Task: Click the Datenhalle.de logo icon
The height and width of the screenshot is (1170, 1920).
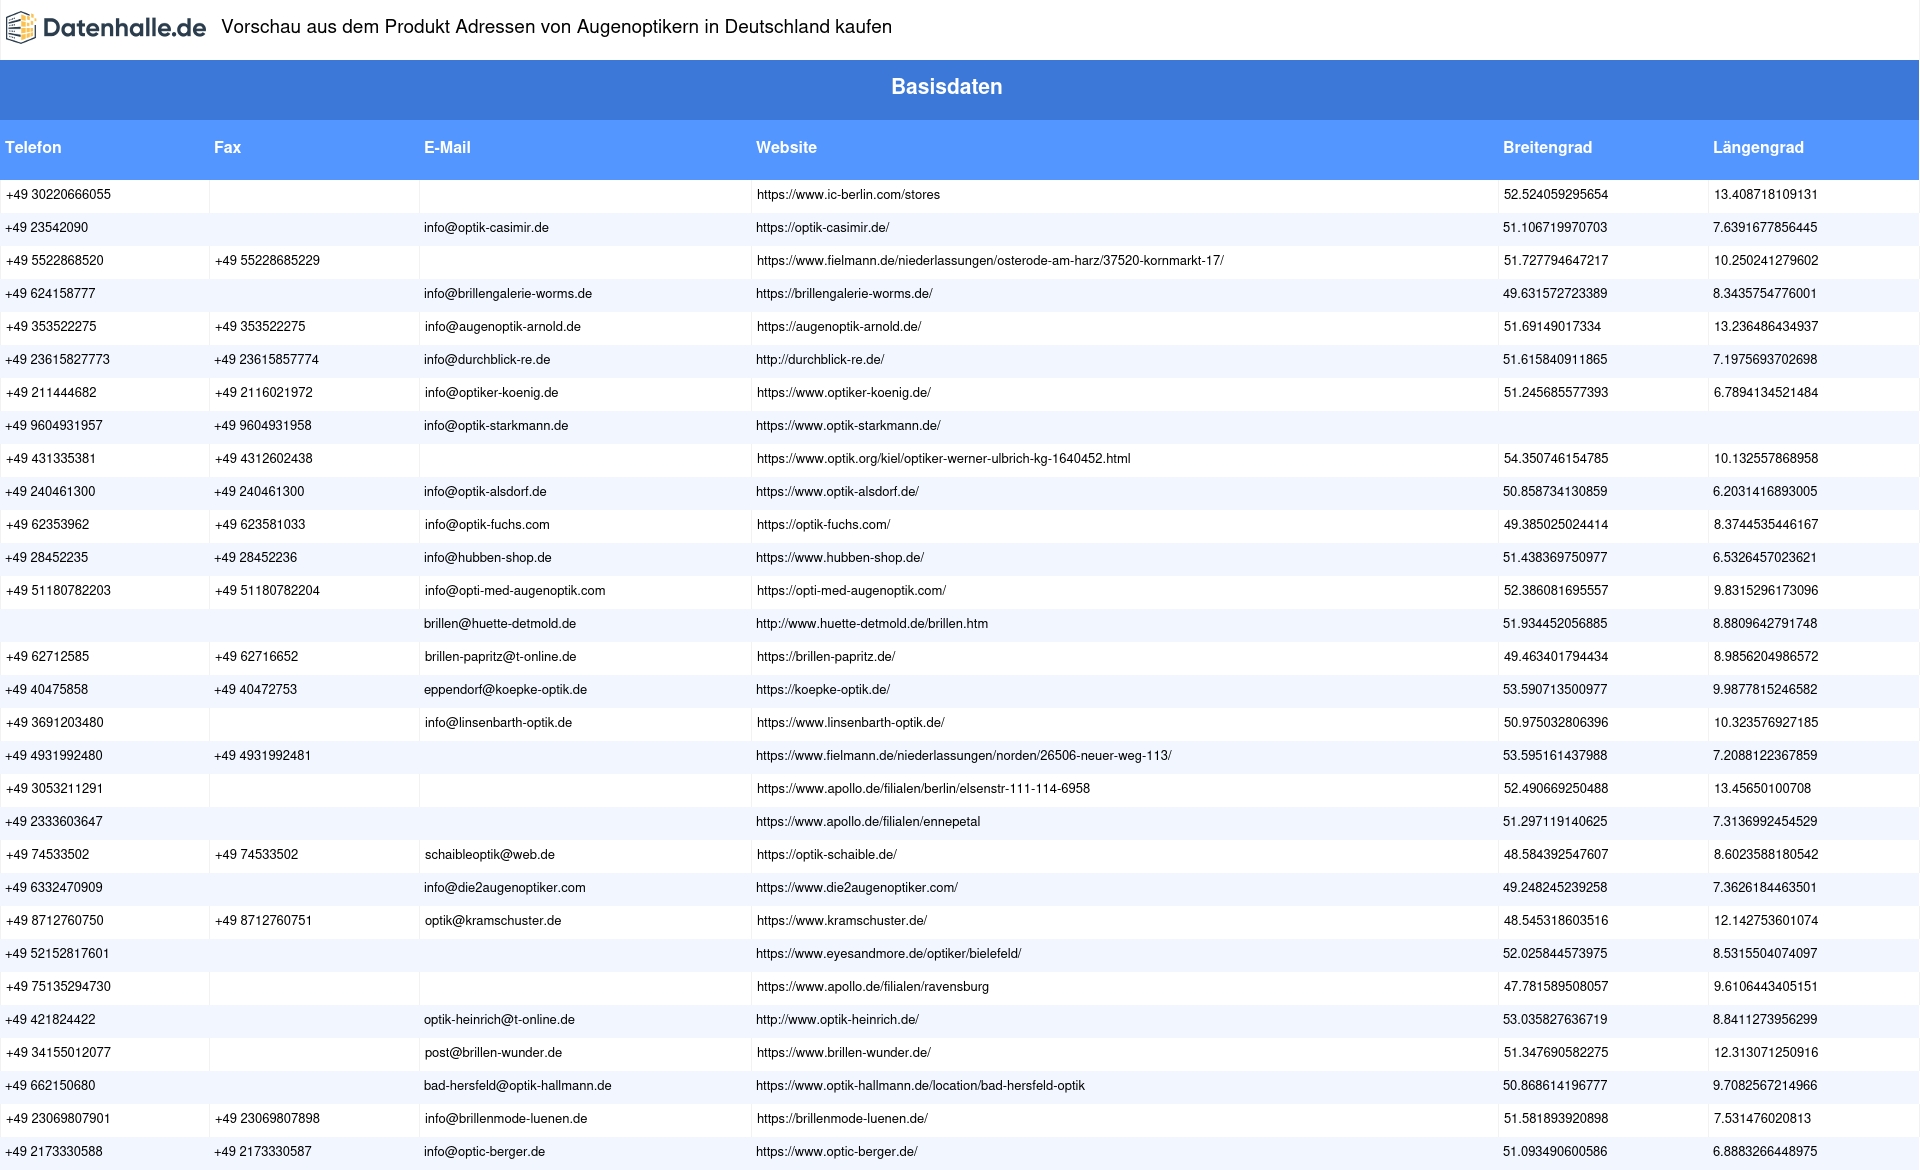Action: [x=21, y=28]
